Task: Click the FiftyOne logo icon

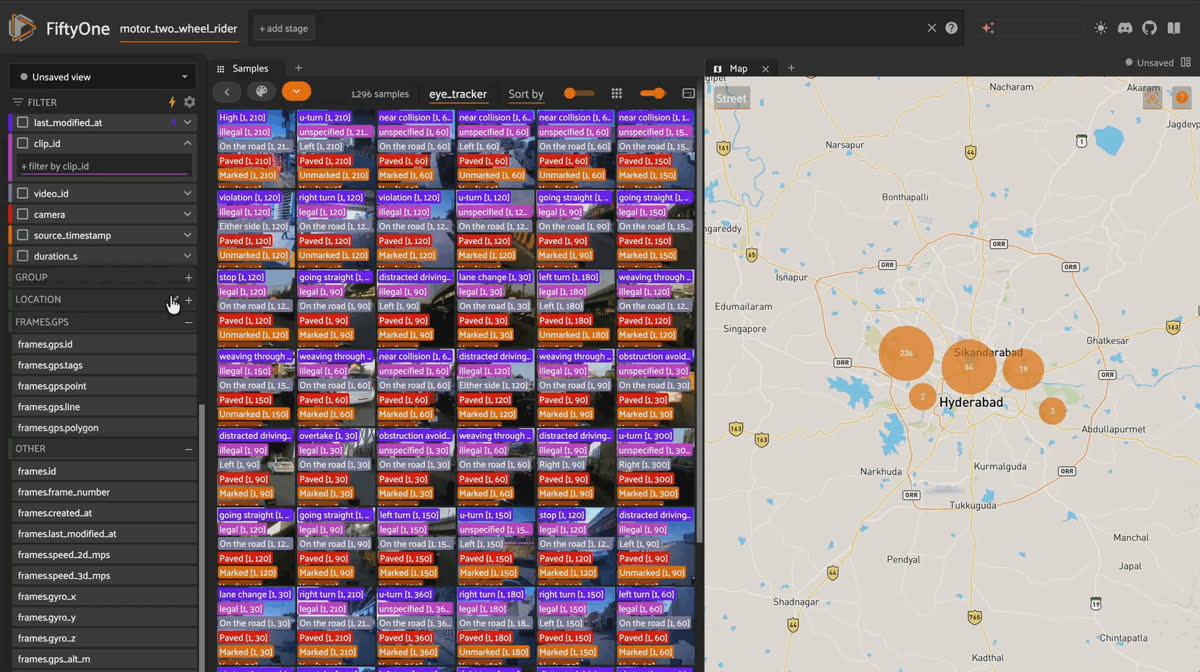Action: (x=22, y=28)
